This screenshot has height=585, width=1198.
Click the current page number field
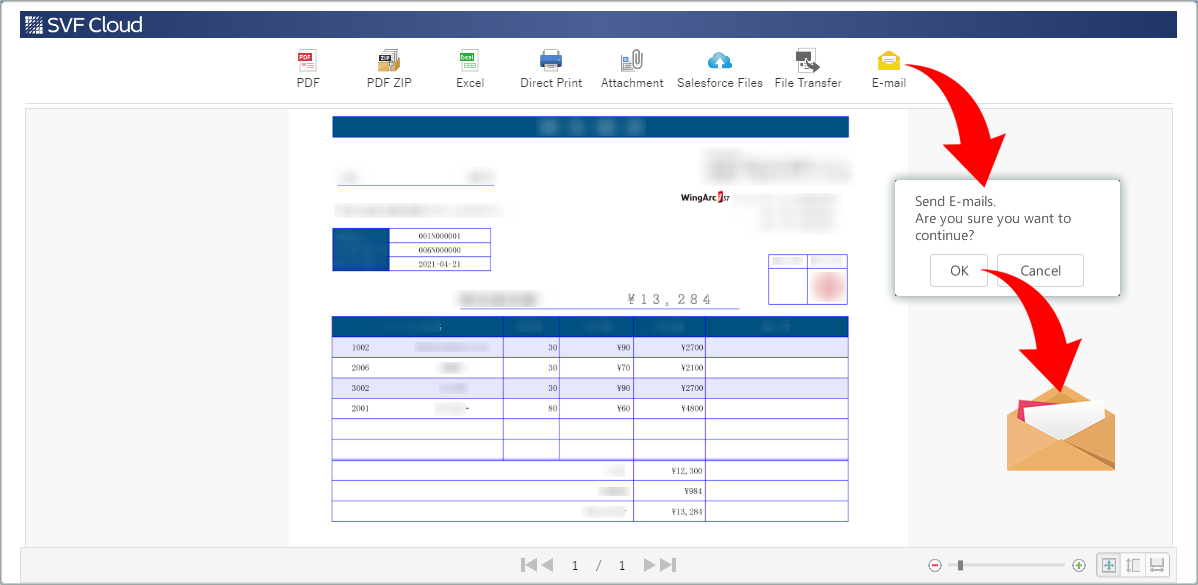coord(575,565)
